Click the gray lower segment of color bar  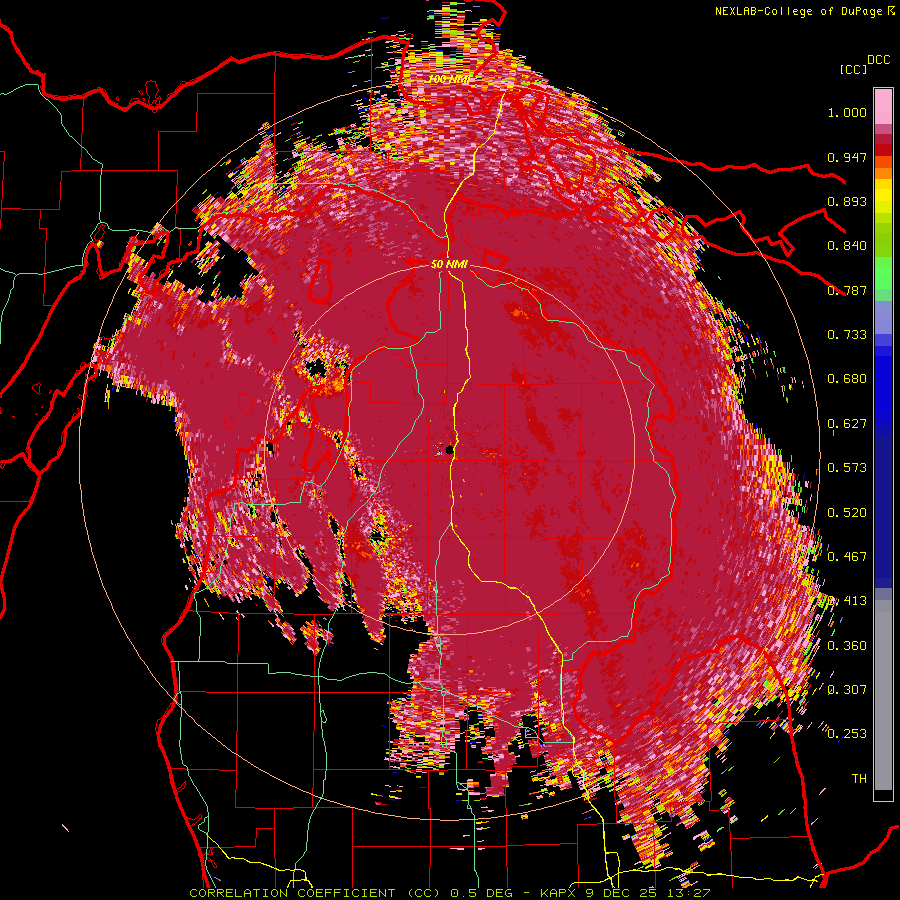coord(883,695)
